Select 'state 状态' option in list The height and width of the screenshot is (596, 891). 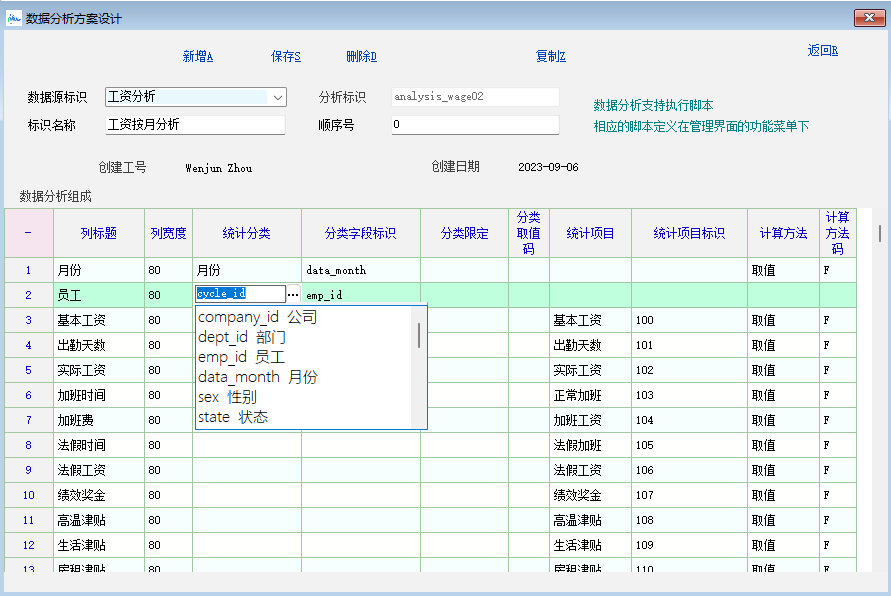(232, 417)
